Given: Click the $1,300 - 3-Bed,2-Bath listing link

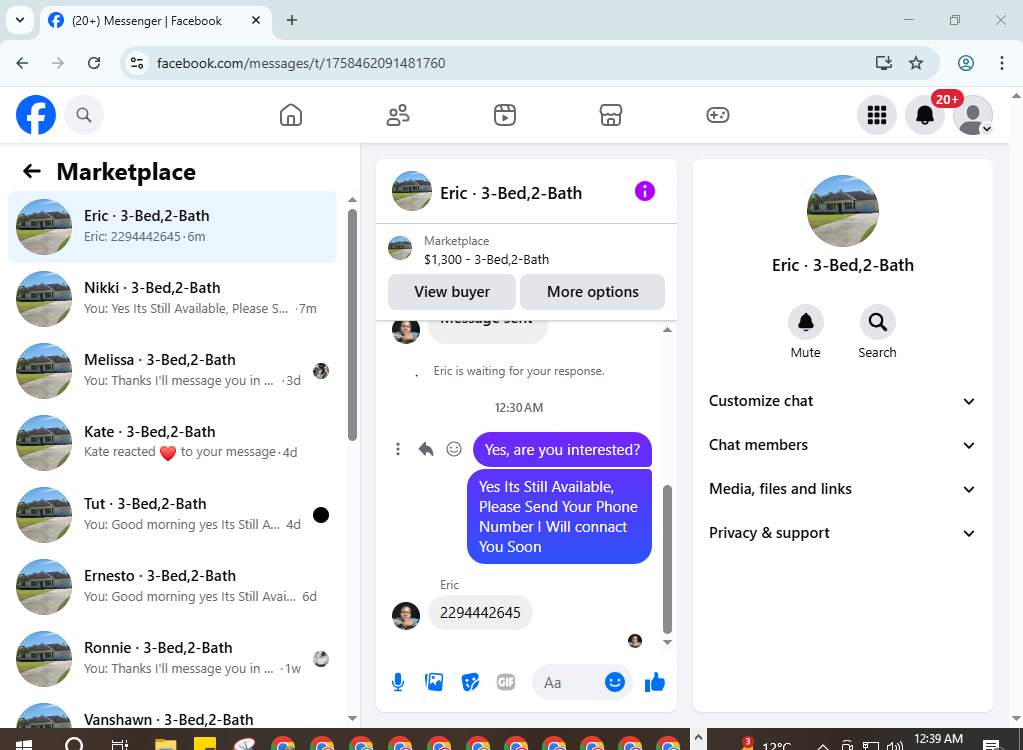Looking at the screenshot, I should pos(486,260).
